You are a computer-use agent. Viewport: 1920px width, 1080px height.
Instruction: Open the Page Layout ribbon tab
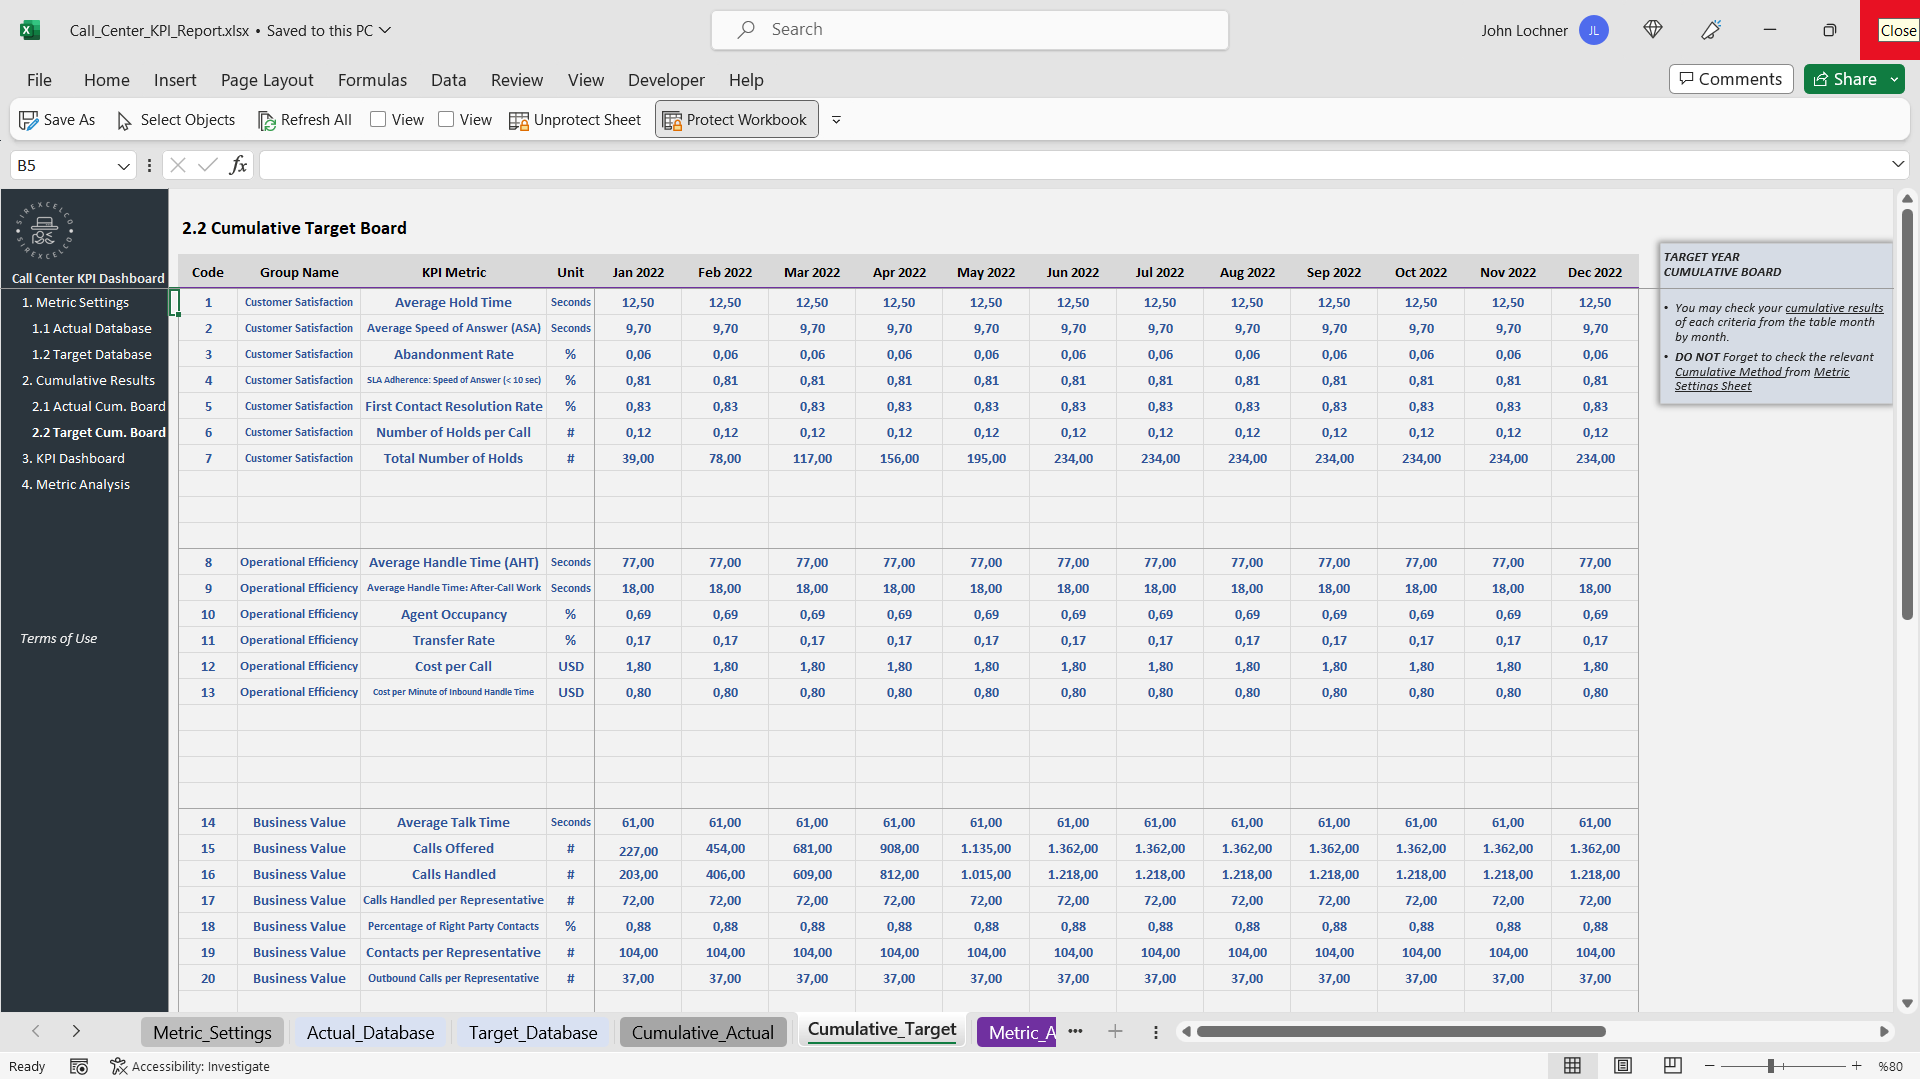(x=267, y=80)
